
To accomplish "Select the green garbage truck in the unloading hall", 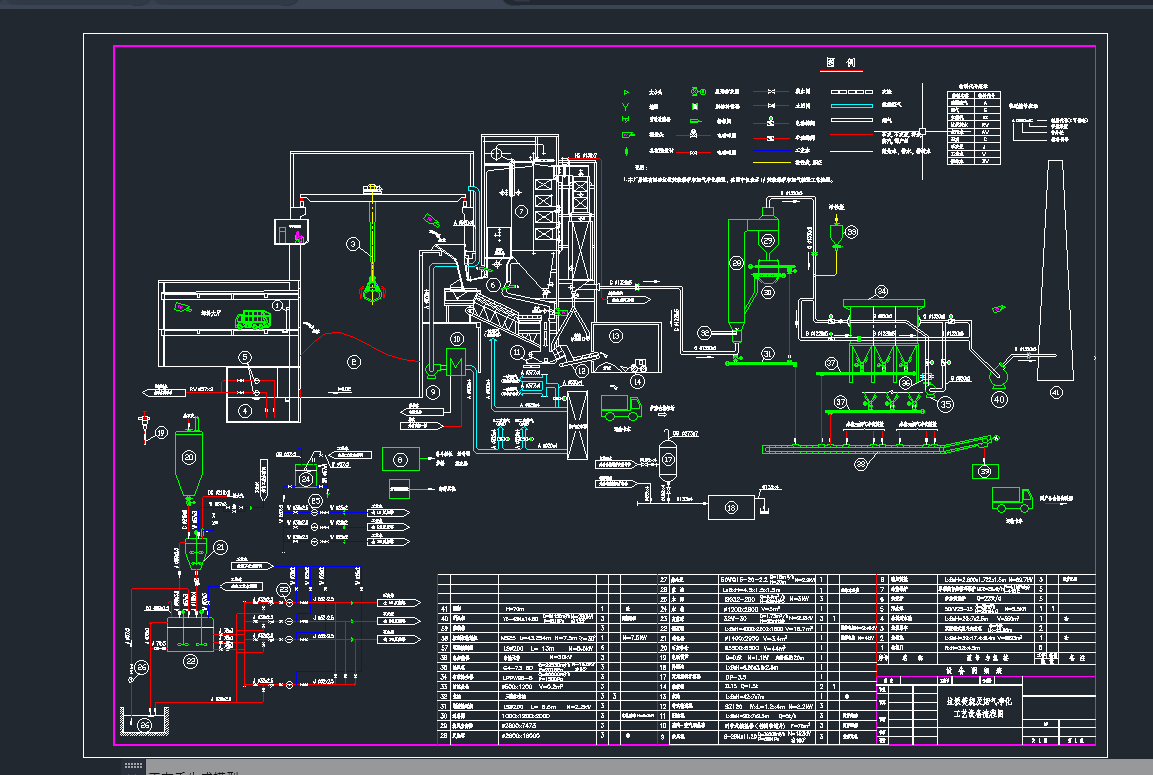I will point(253,320).
